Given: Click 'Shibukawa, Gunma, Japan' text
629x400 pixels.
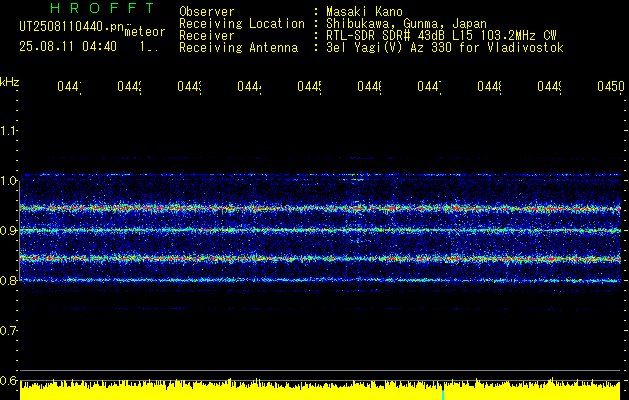Looking at the screenshot, I should 406,24.
